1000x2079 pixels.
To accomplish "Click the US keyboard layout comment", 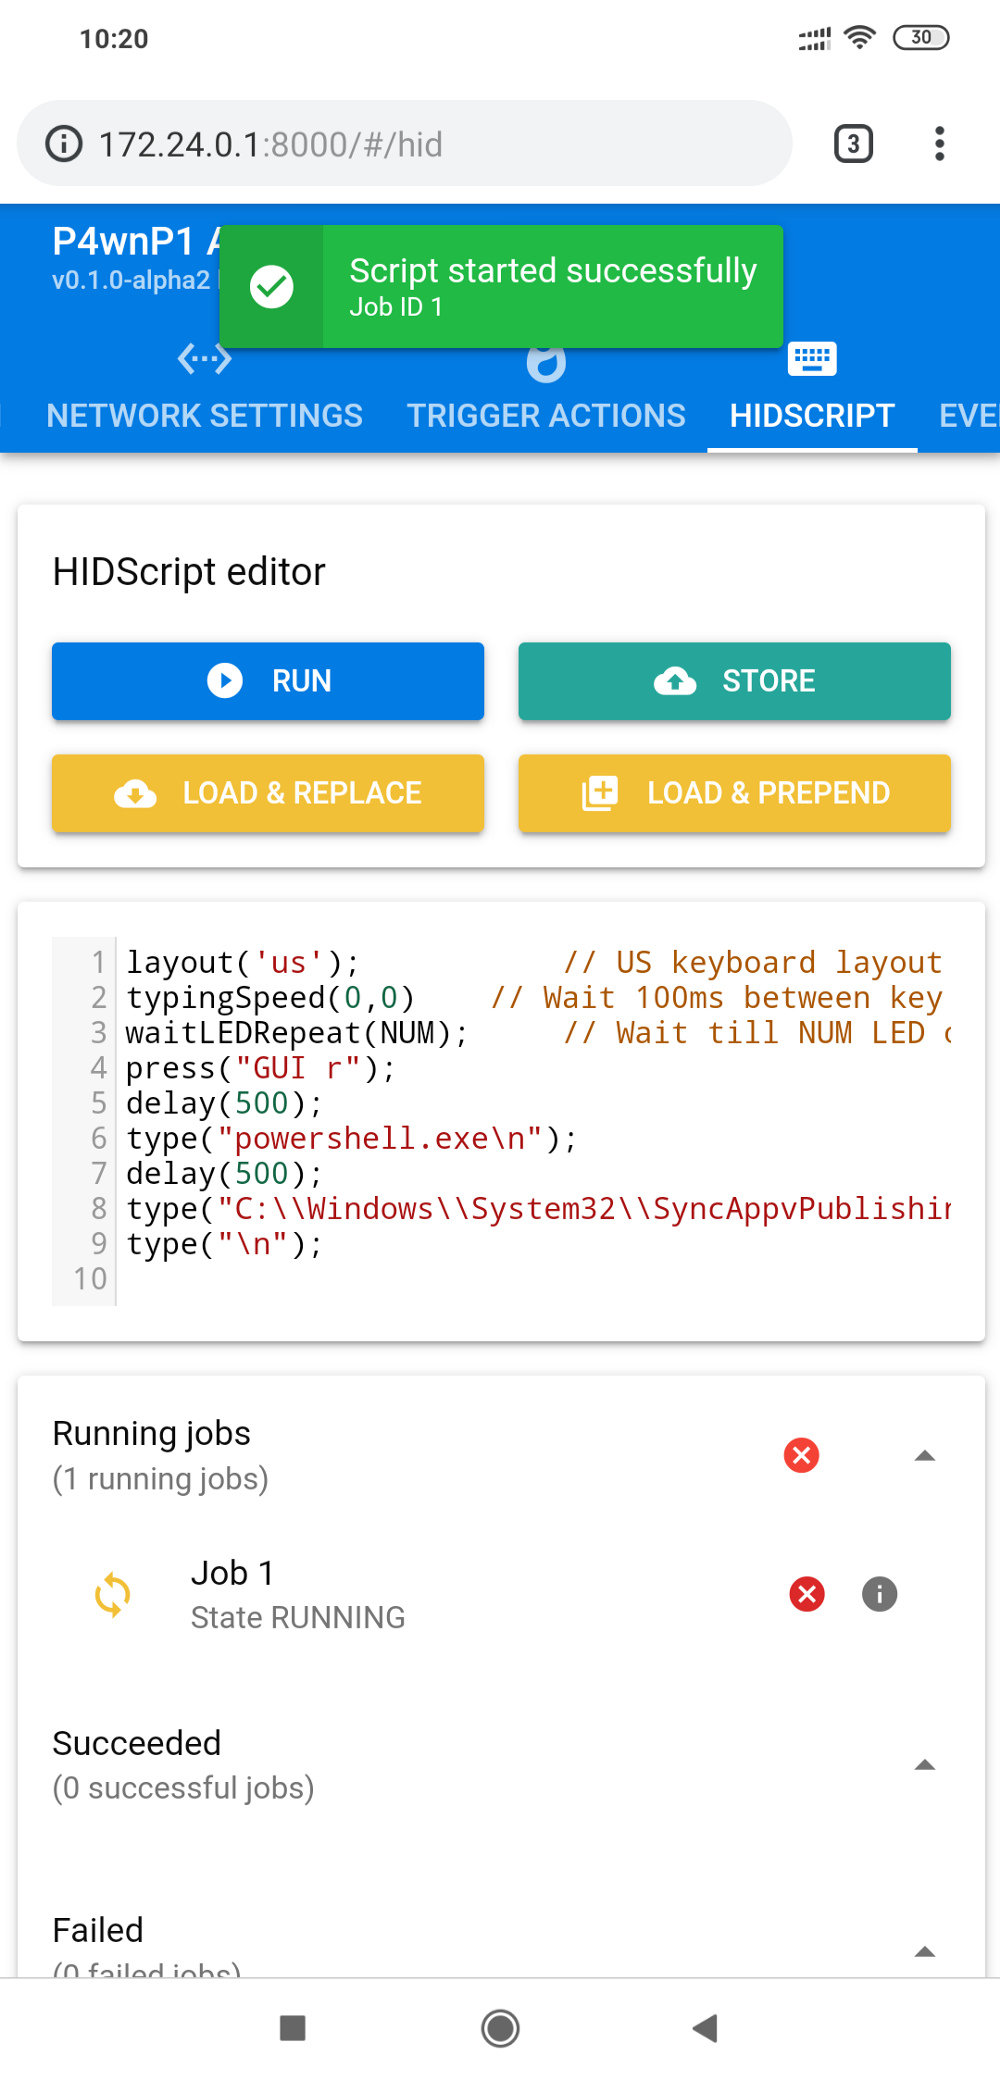I will pos(753,962).
